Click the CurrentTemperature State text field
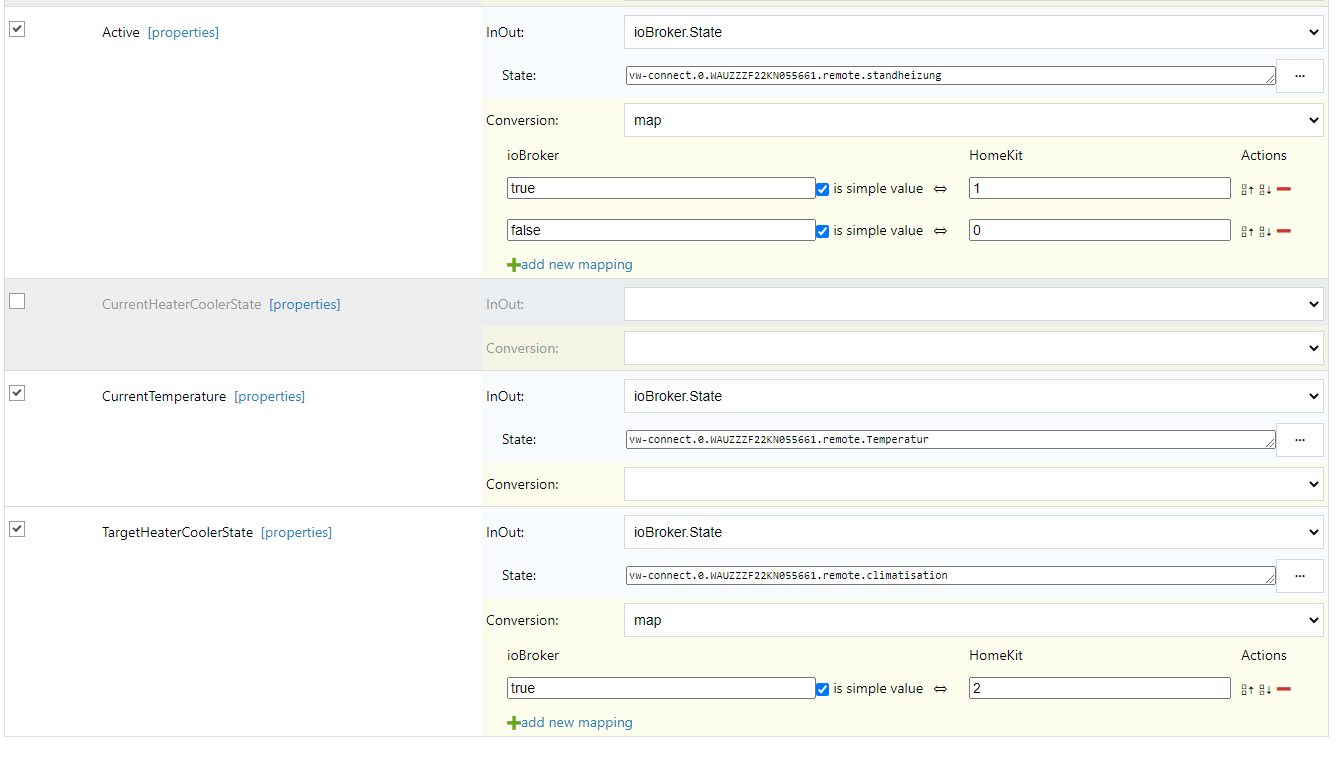 tap(950, 439)
